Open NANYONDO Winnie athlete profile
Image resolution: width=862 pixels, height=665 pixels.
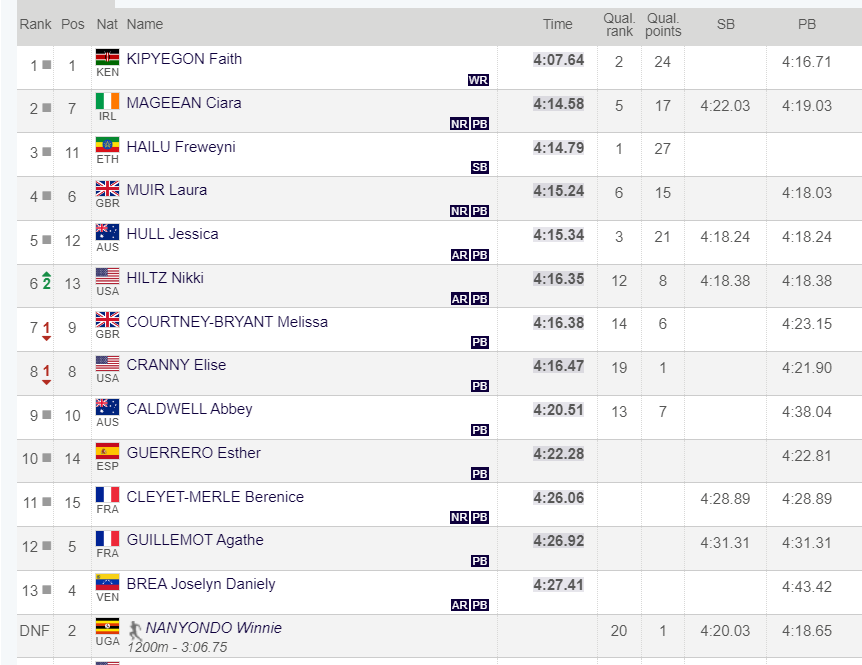[x=213, y=628]
